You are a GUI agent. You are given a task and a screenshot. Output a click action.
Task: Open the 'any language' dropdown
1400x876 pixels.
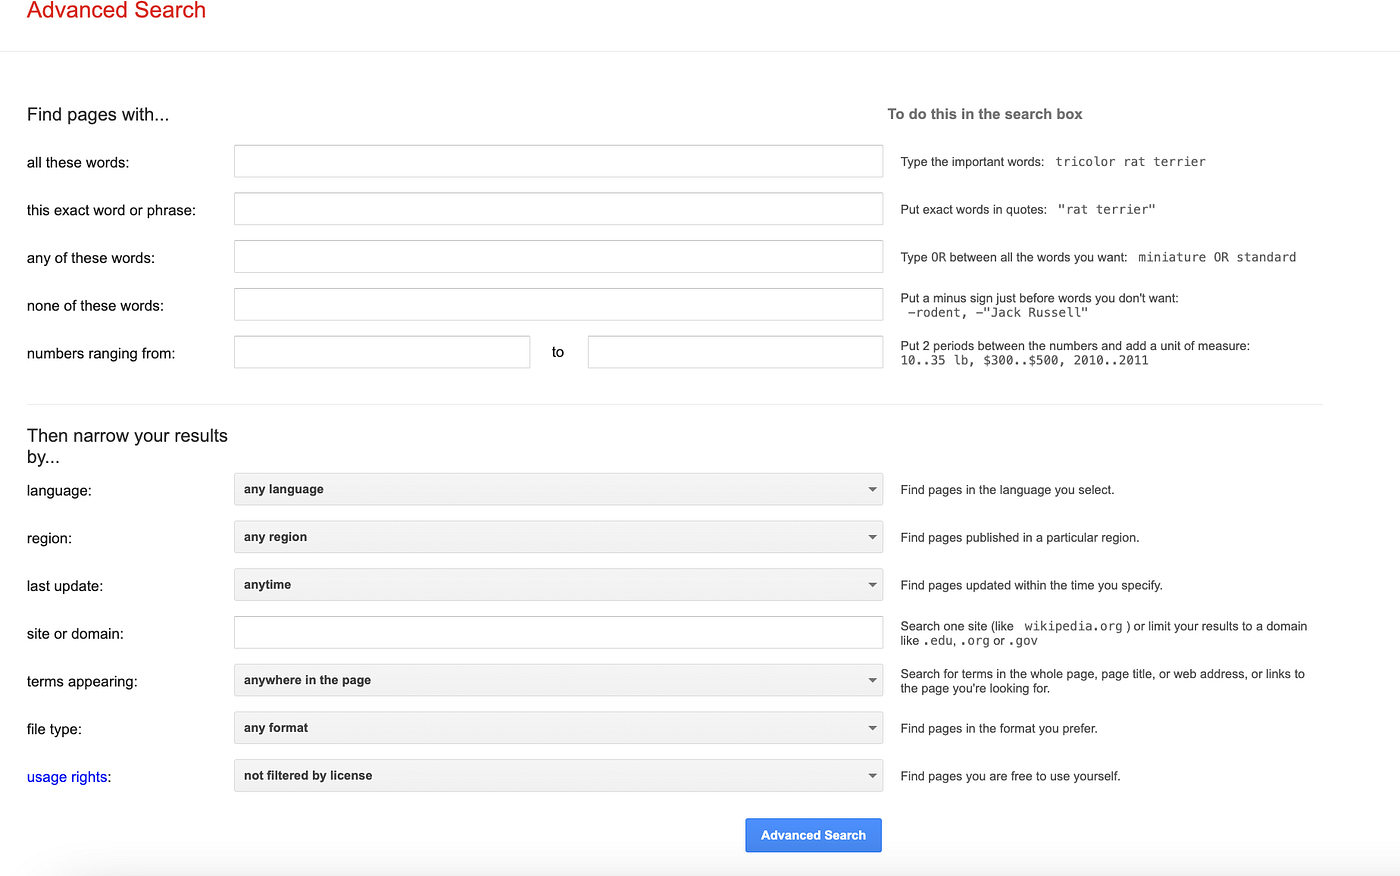coord(558,489)
